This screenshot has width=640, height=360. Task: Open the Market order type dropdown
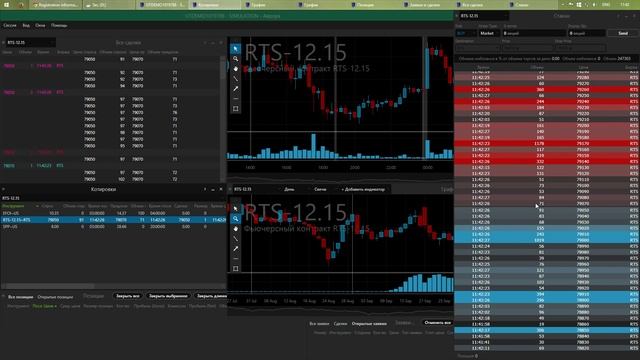tap(489, 33)
